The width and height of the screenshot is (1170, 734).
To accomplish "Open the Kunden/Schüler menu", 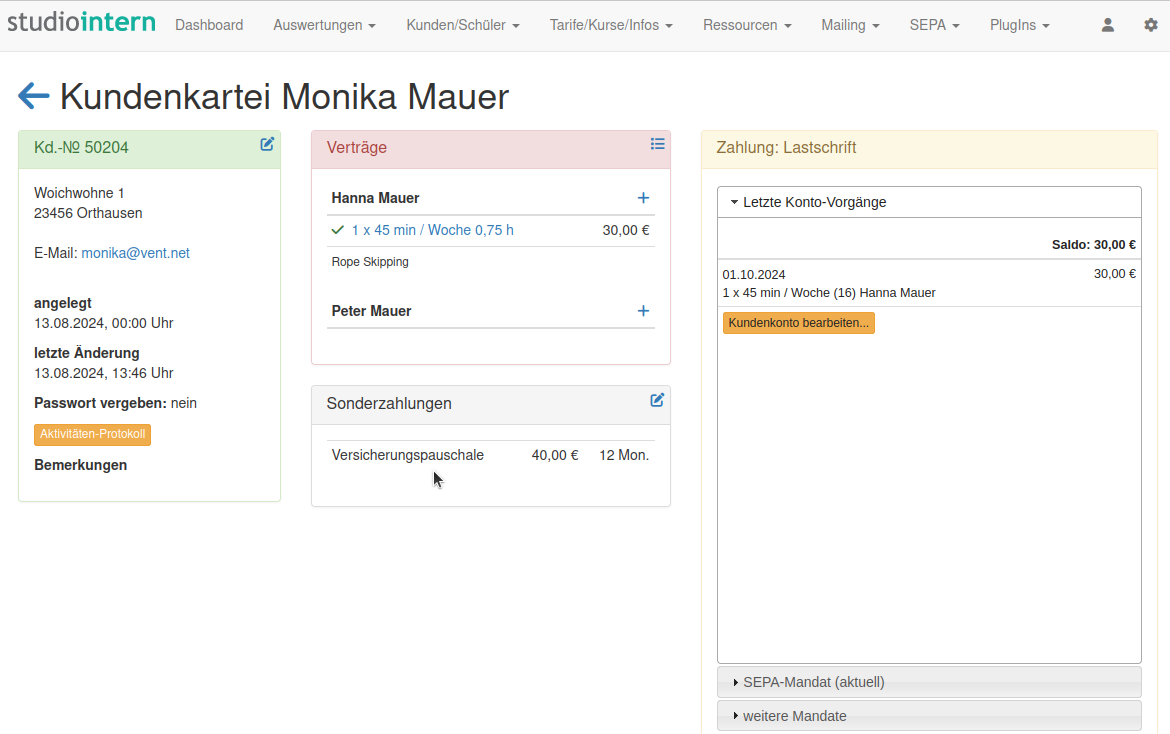I will tap(462, 25).
